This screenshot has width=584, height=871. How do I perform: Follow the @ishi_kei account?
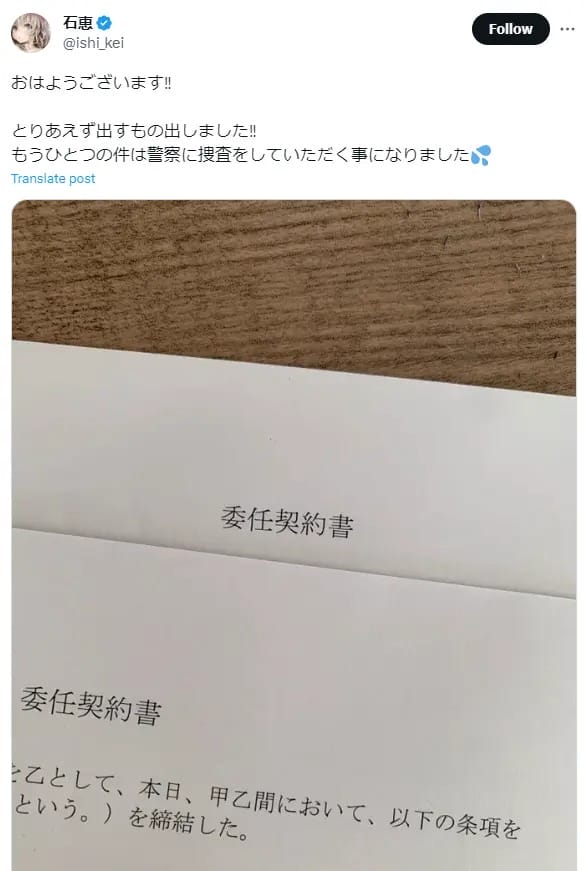tap(510, 29)
